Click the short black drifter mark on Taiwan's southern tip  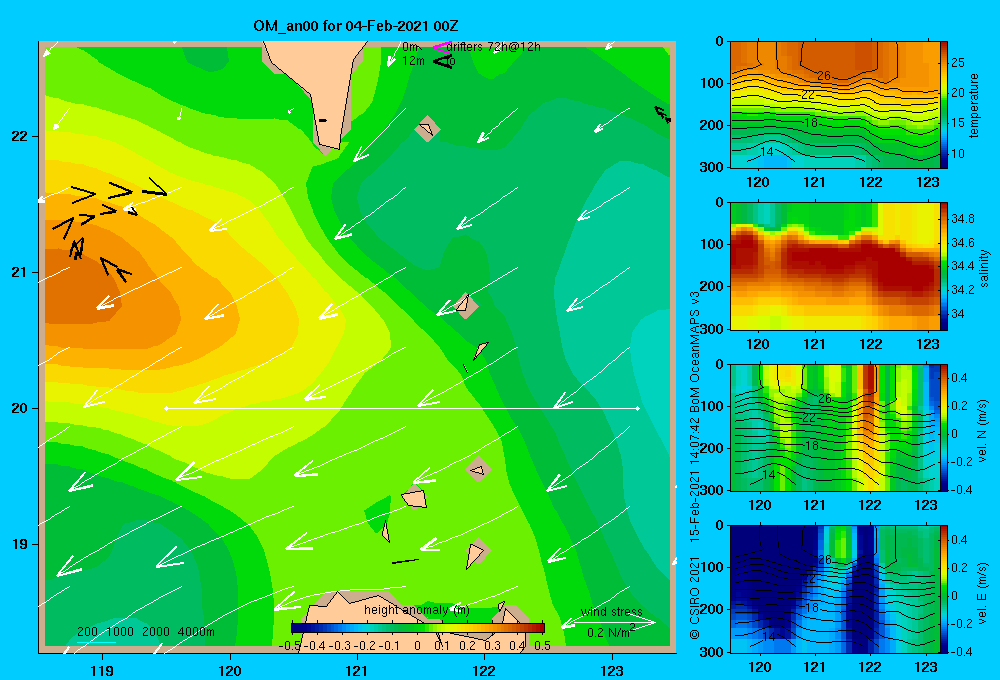(323, 120)
